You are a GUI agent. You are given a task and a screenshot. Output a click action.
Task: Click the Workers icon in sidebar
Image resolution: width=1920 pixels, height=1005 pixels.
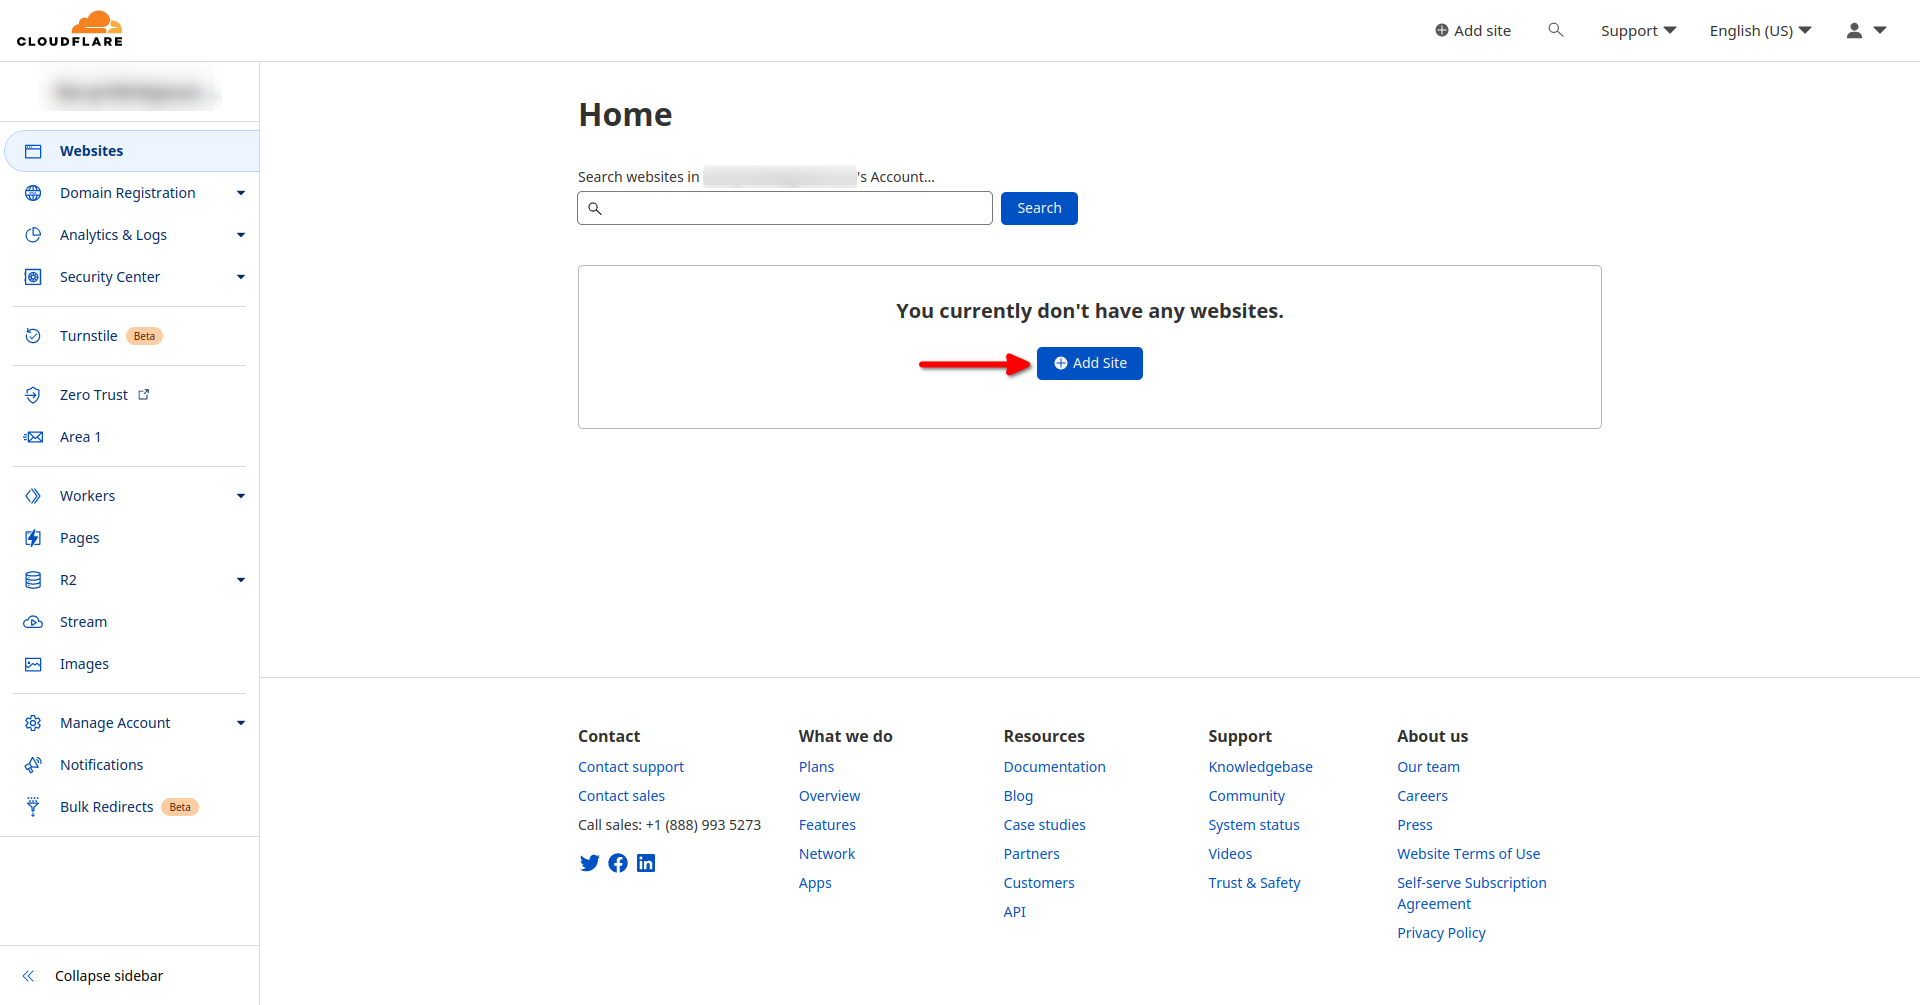click(33, 496)
